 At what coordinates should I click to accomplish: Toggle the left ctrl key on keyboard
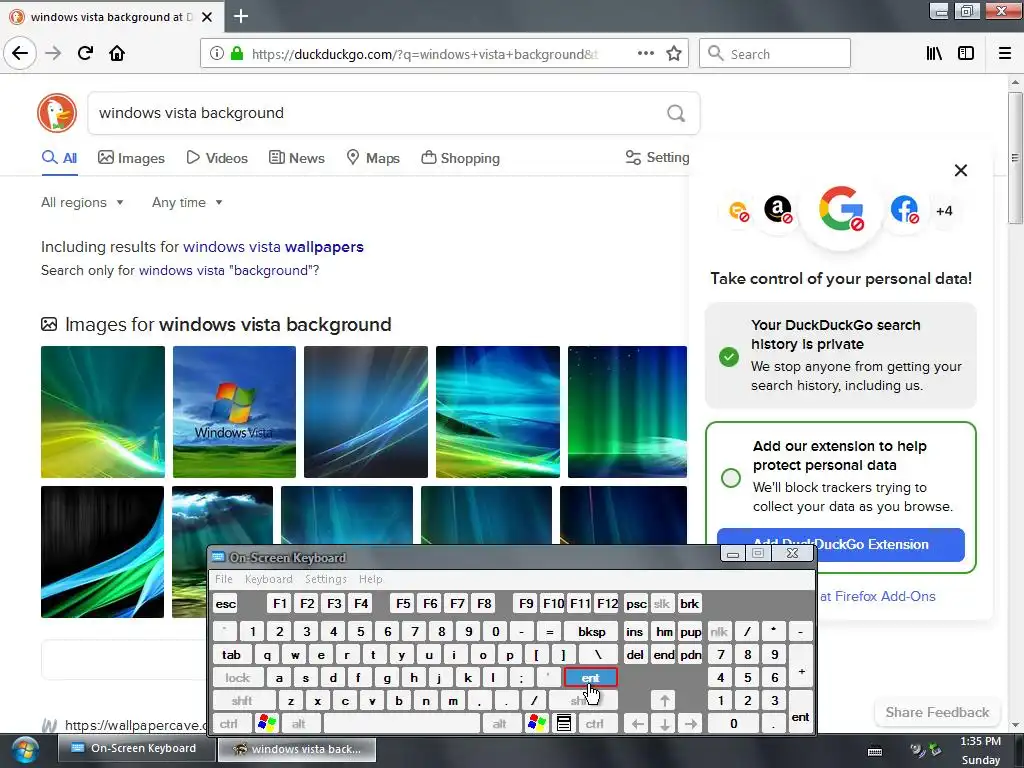(x=229, y=724)
